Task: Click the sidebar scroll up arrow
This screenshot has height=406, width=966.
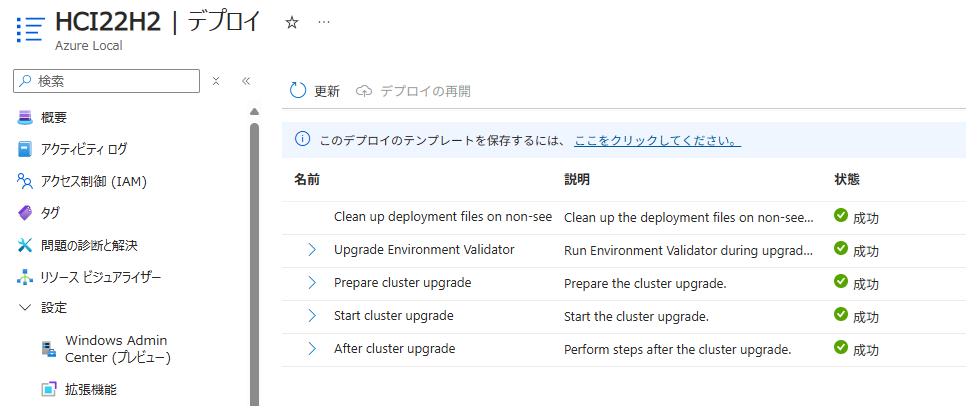Action: (254, 112)
